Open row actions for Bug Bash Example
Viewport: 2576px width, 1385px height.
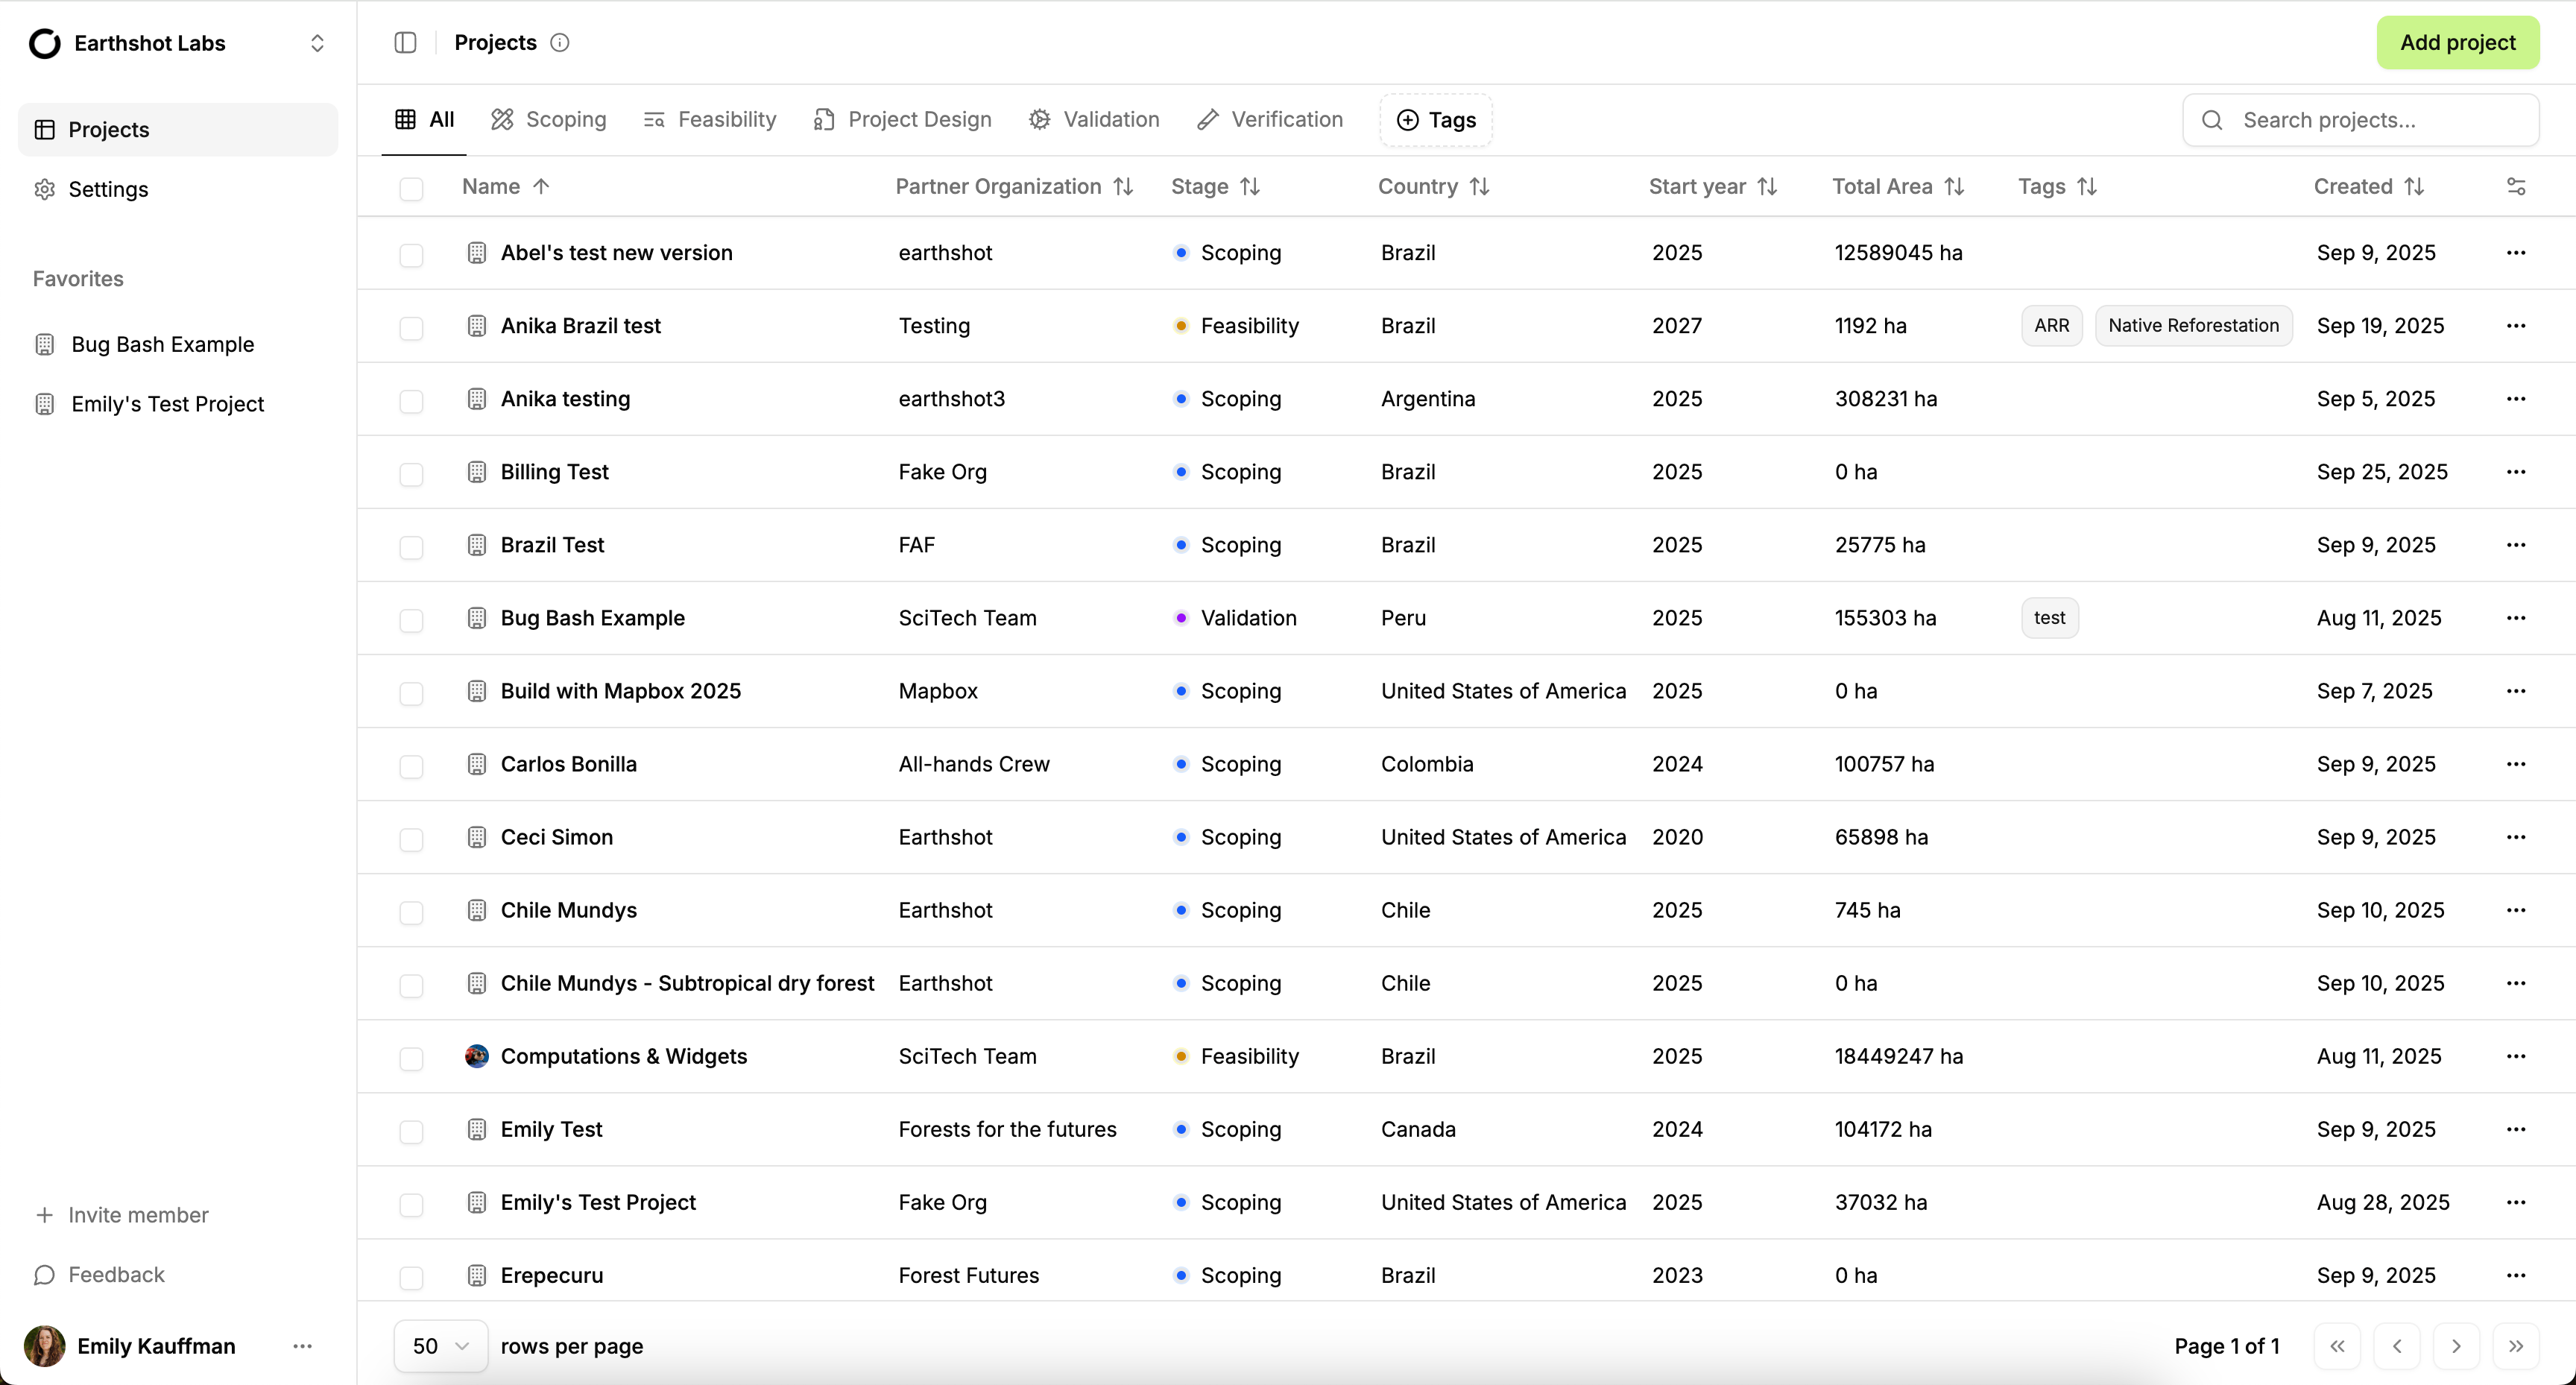point(2516,618)
